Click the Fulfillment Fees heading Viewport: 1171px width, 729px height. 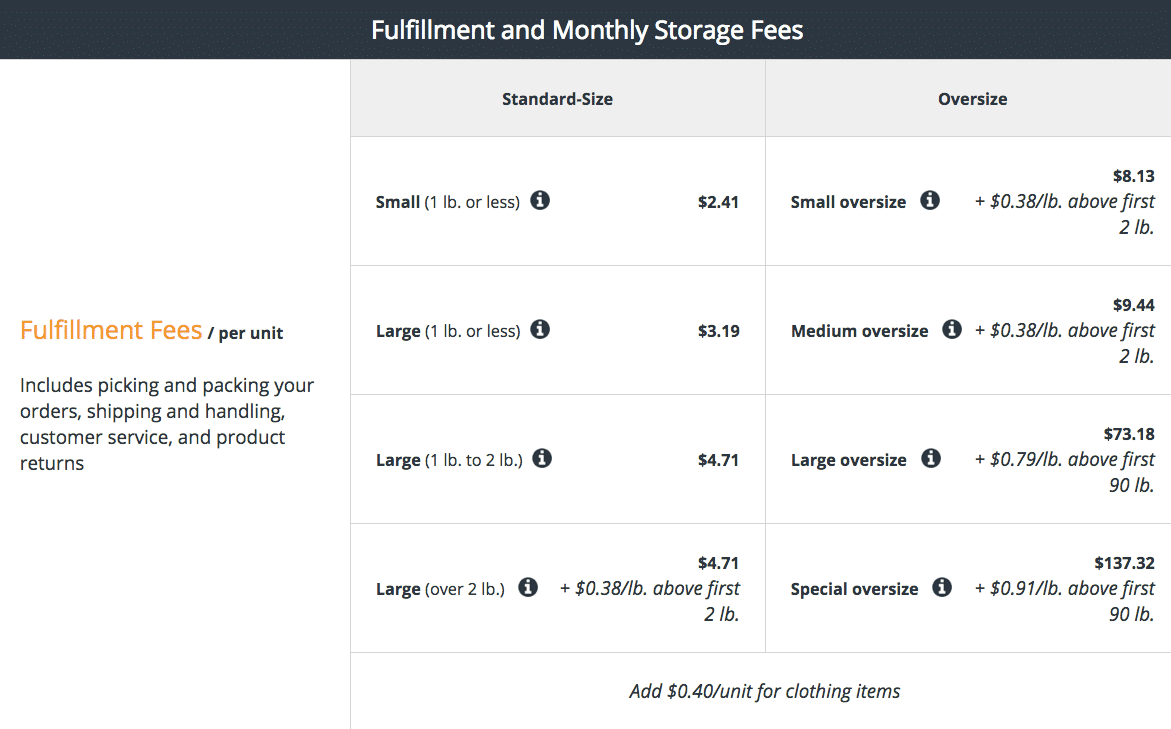(111, 331)
